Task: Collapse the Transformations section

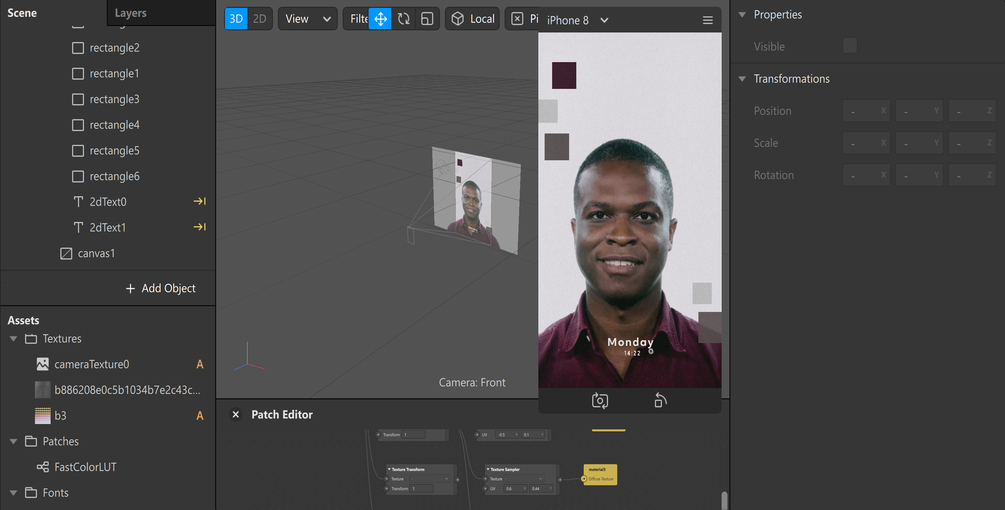Action: 742,79
